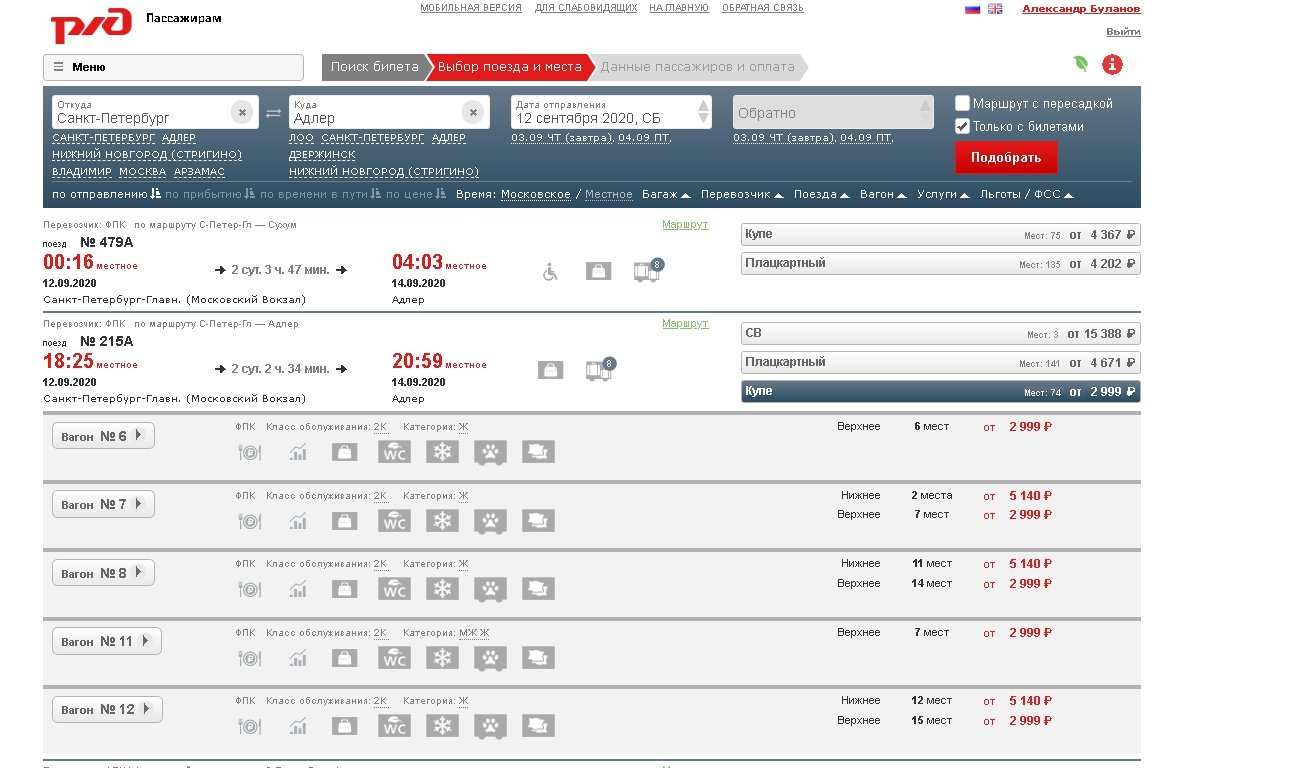The height and width of the screenshot is (768, 1289).
Task: Open the Перевозчик filter dropdown
Action: (x=743, y=194)
